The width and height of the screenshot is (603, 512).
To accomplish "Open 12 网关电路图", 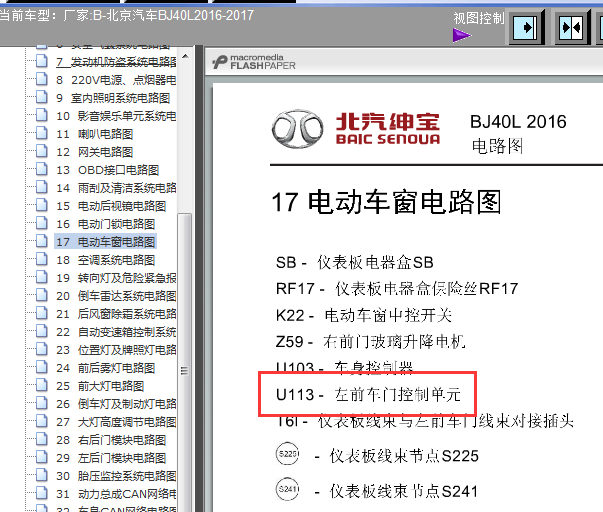I will [x=95, y=152].
